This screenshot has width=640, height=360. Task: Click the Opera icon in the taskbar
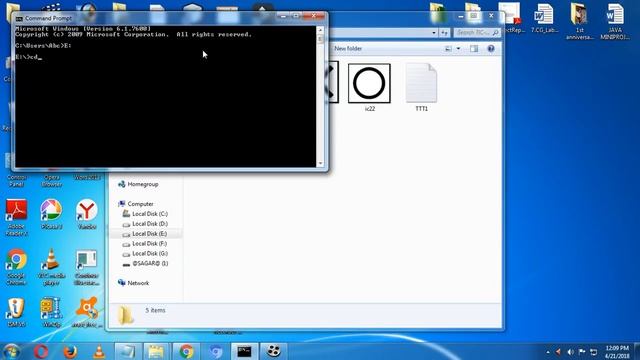pos(41,351)
